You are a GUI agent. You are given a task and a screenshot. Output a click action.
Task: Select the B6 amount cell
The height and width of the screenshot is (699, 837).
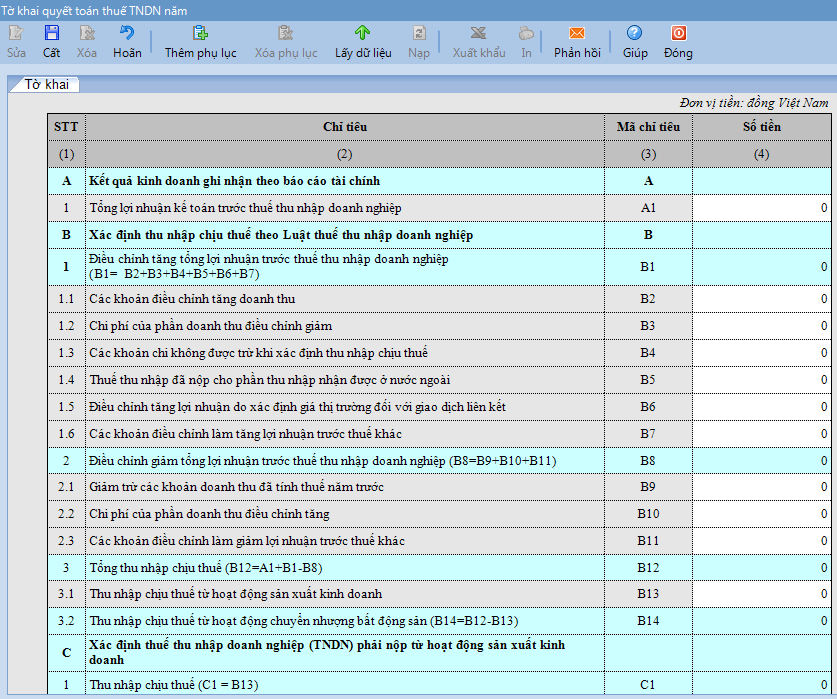point(762,407)
